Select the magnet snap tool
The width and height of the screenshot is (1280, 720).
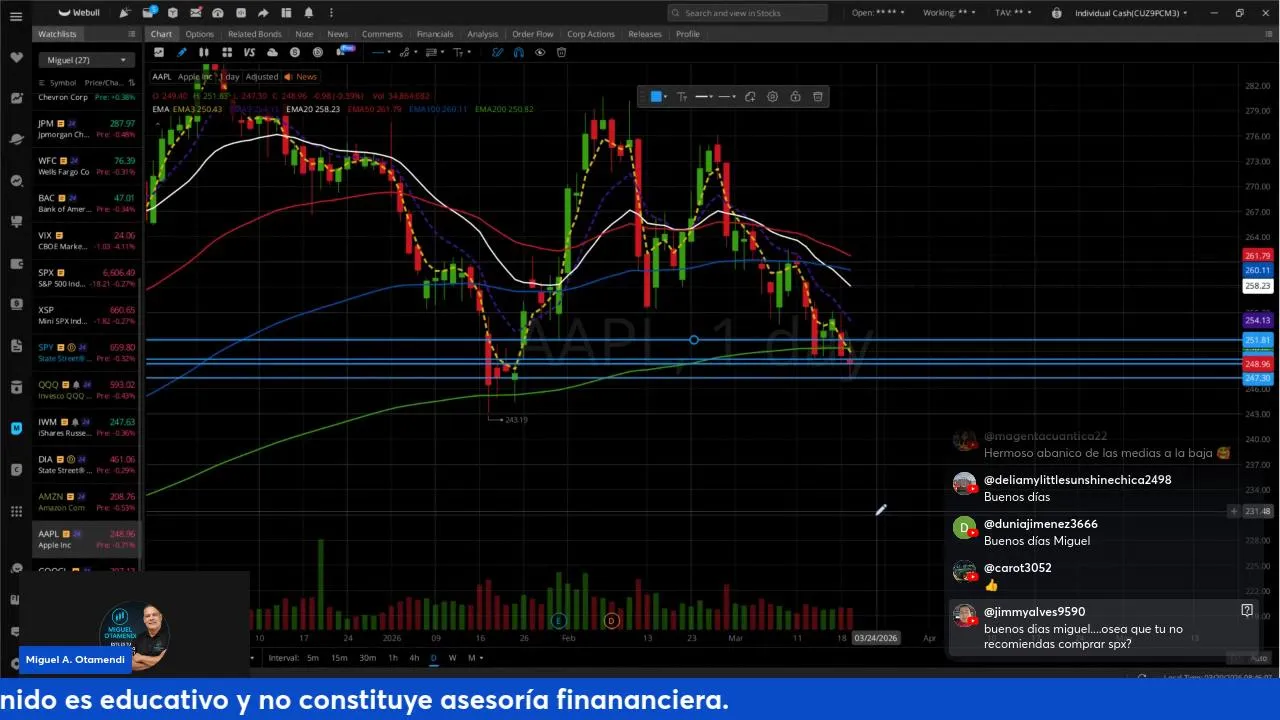click(x=518, y=52)
